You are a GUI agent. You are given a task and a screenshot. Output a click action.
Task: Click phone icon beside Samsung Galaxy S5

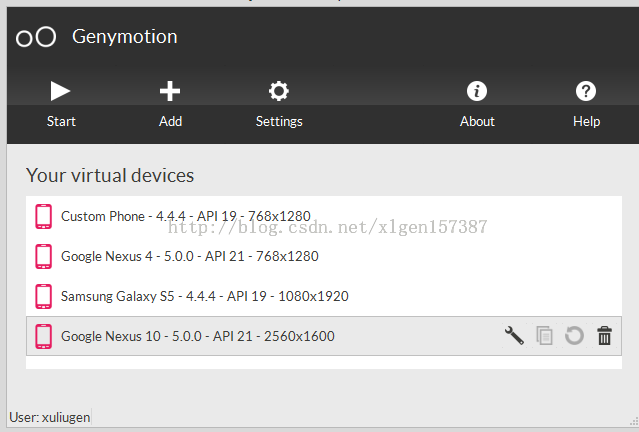click(43, 296)
